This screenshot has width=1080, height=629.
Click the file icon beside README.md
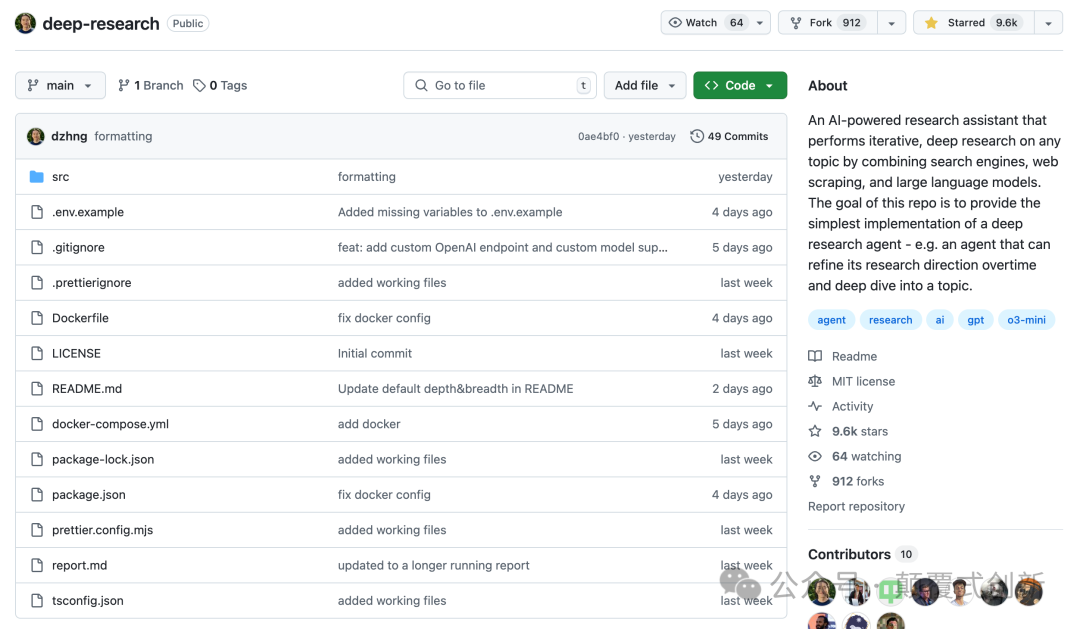click(37, 389)
